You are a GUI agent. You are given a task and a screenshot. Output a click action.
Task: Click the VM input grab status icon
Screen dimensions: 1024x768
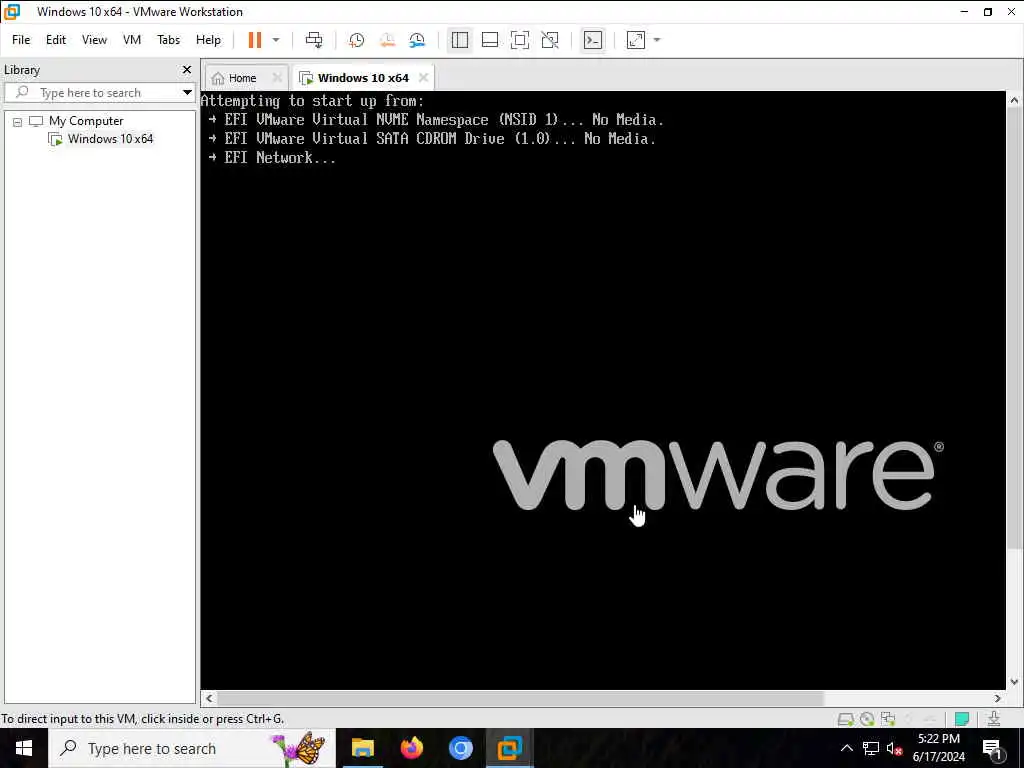pos(994,719)
